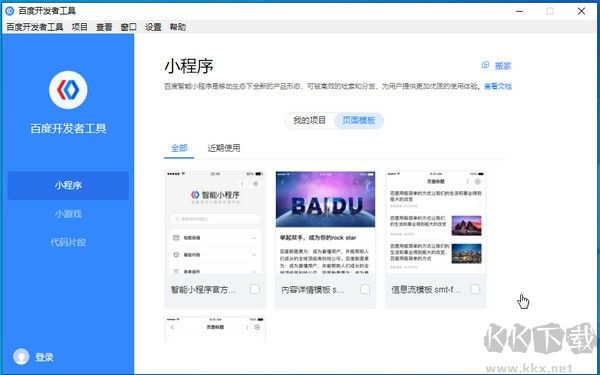Open the 窗口 menu
600x375 pixels.
coord(129,27)
